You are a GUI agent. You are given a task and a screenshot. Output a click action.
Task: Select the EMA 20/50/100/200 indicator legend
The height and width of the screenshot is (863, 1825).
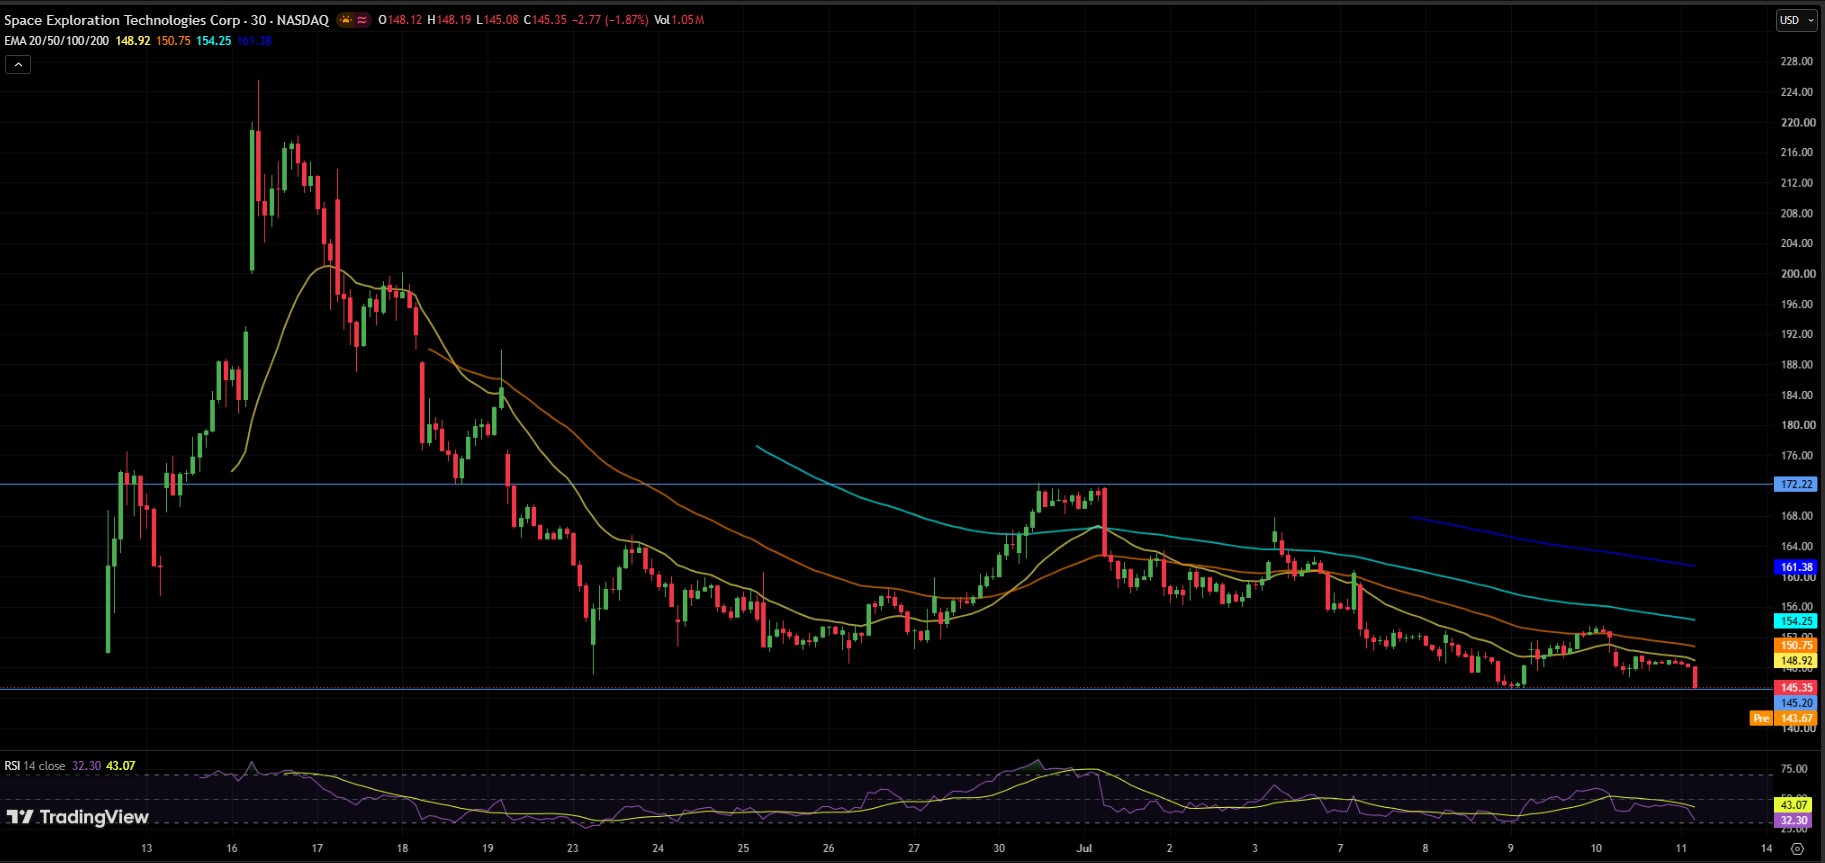(x=56, y=41)
